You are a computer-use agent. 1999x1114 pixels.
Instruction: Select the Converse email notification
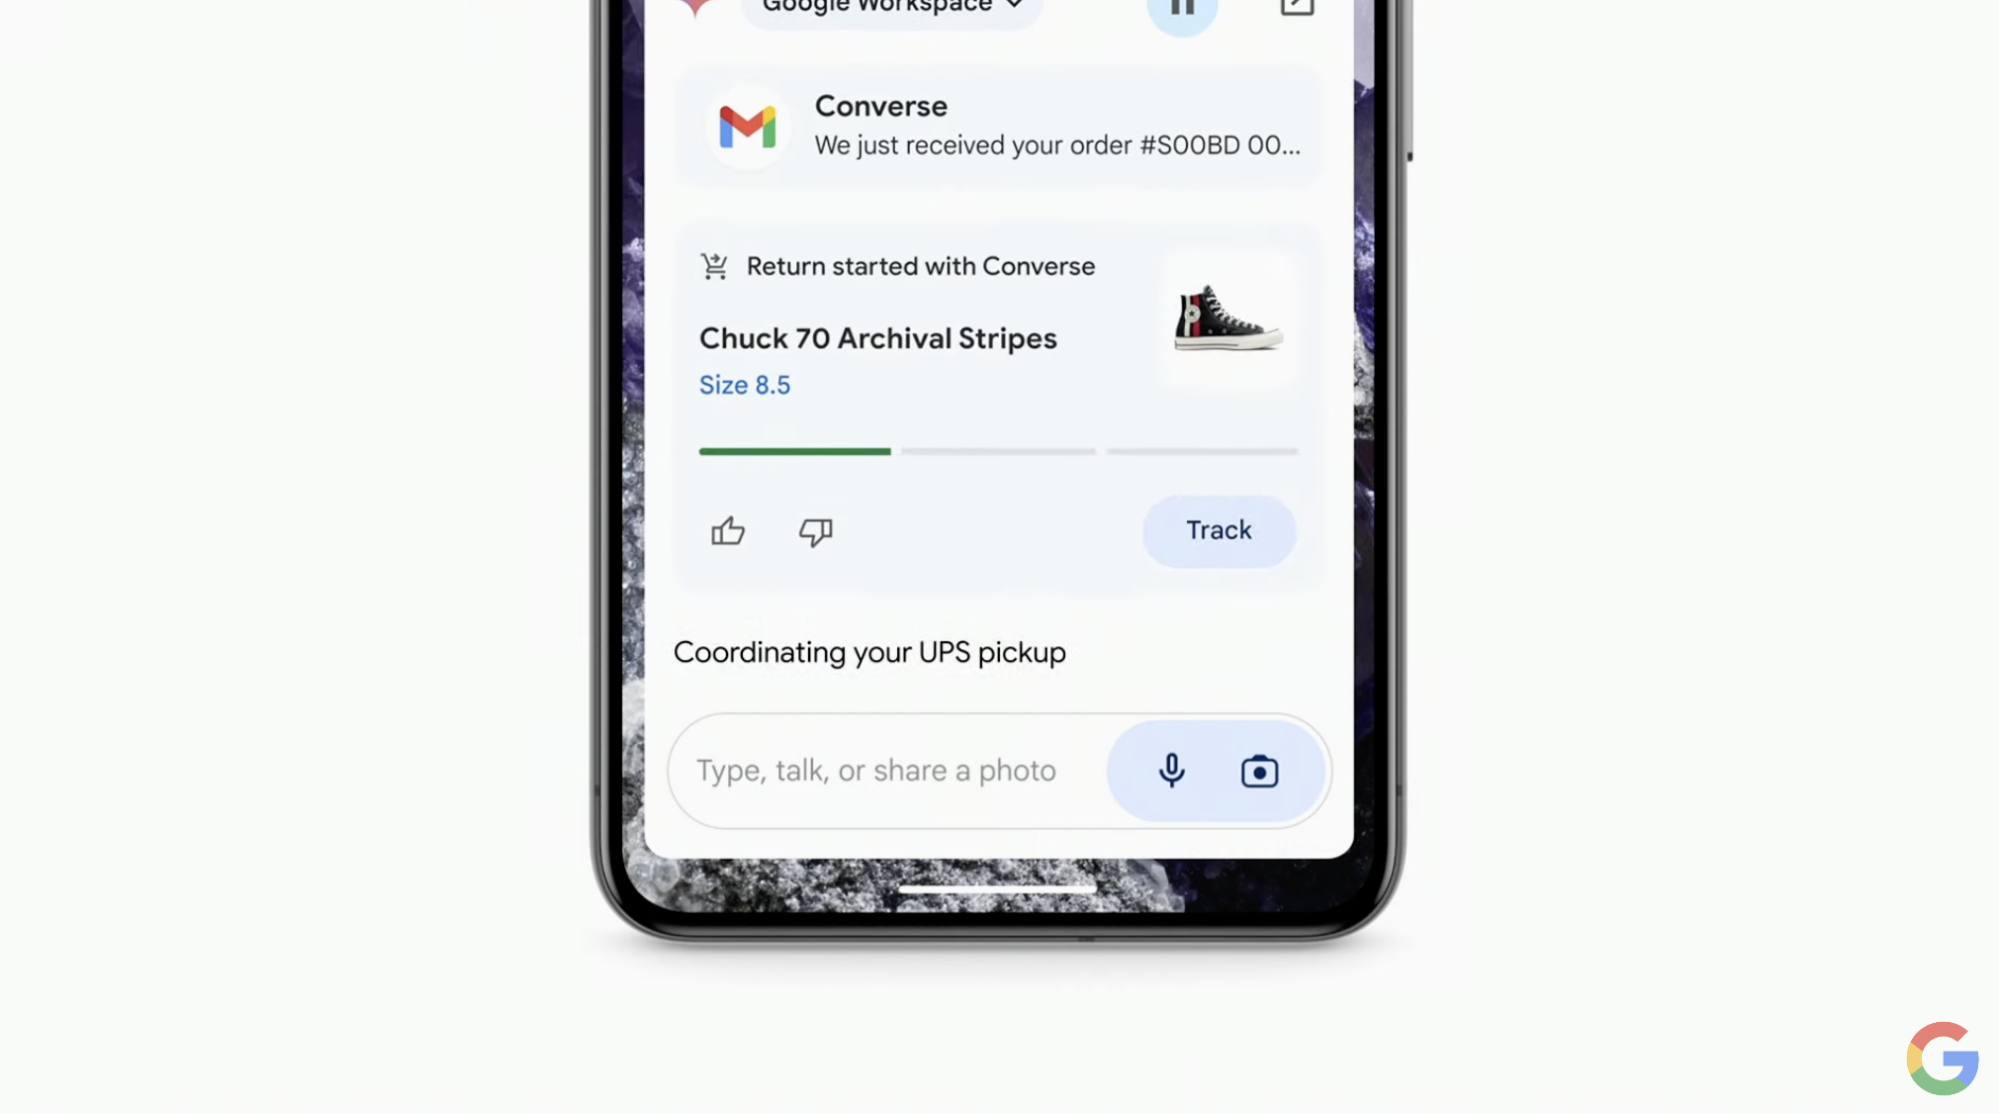[997, 126]
